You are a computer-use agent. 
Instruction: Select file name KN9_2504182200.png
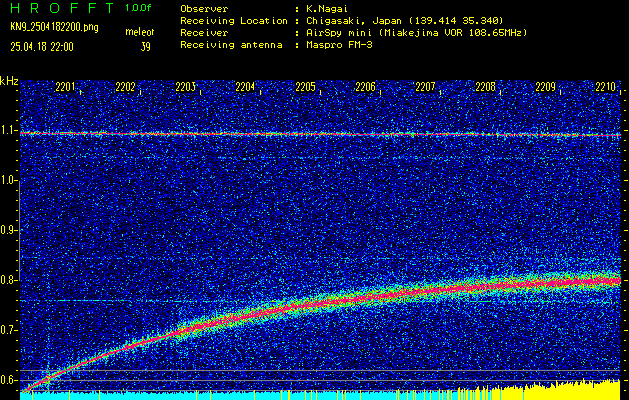pyautogui.click(x=54, y=27)
